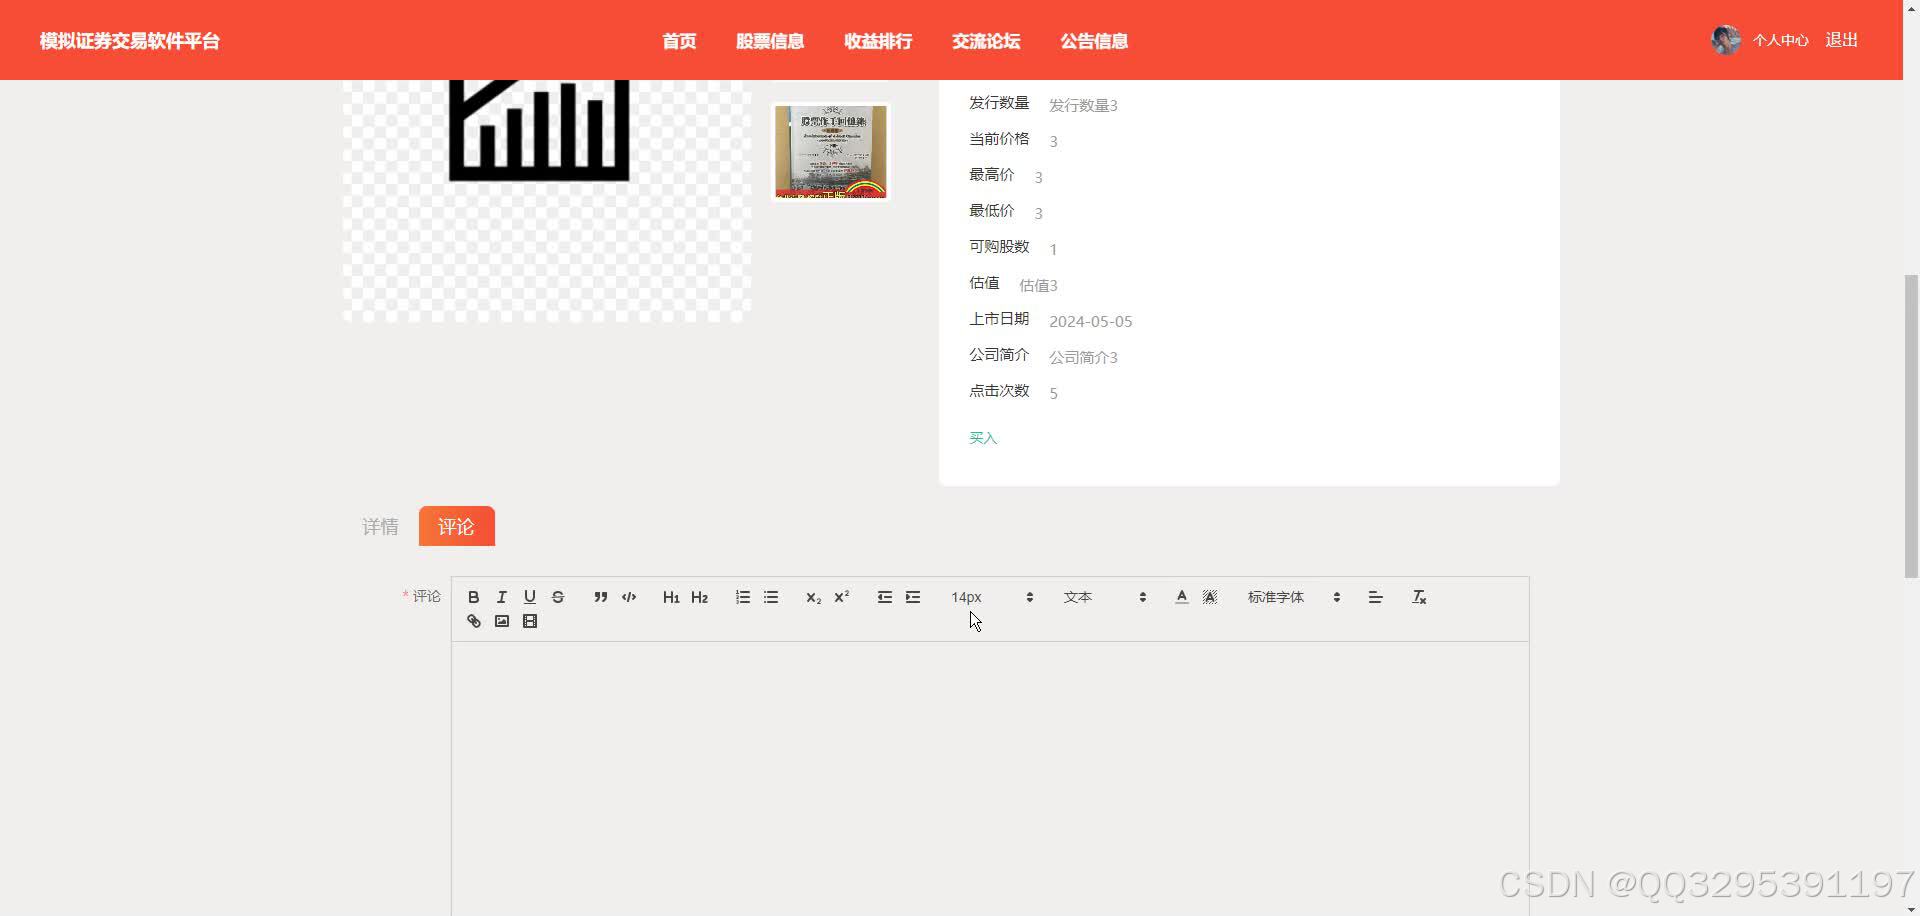Switch to the 详情 tab
The height and width of the screenshot is (916, 1920).
[380, 526]
